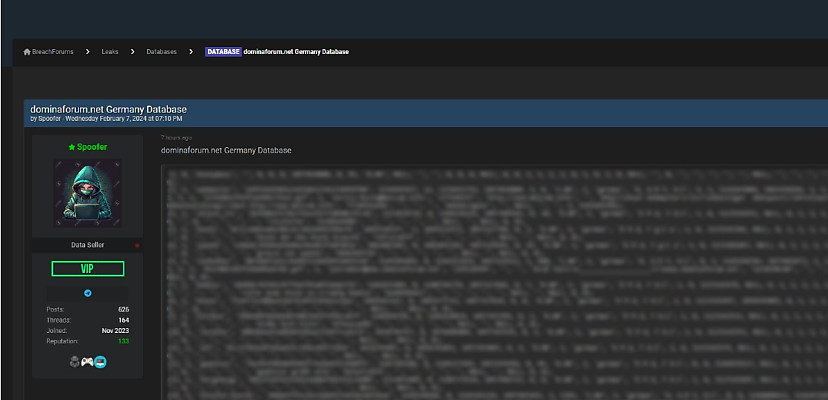The image size is (828, 400).
Task: Click the purple DATABASE tag label
Action: [223, 52]
